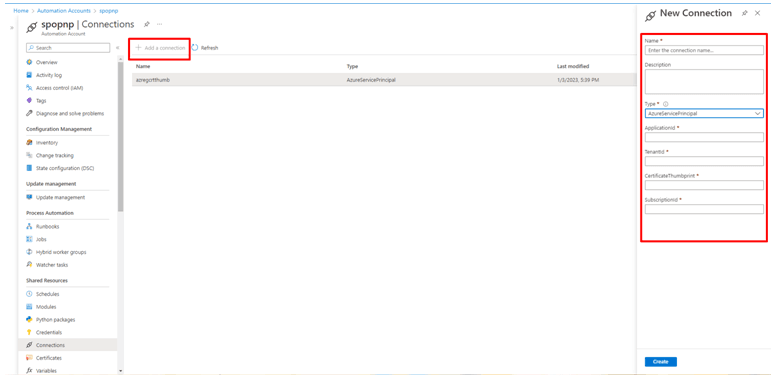Open the Update management icon
This screenshot has width=777, height=380.
(x=29, y=197)
